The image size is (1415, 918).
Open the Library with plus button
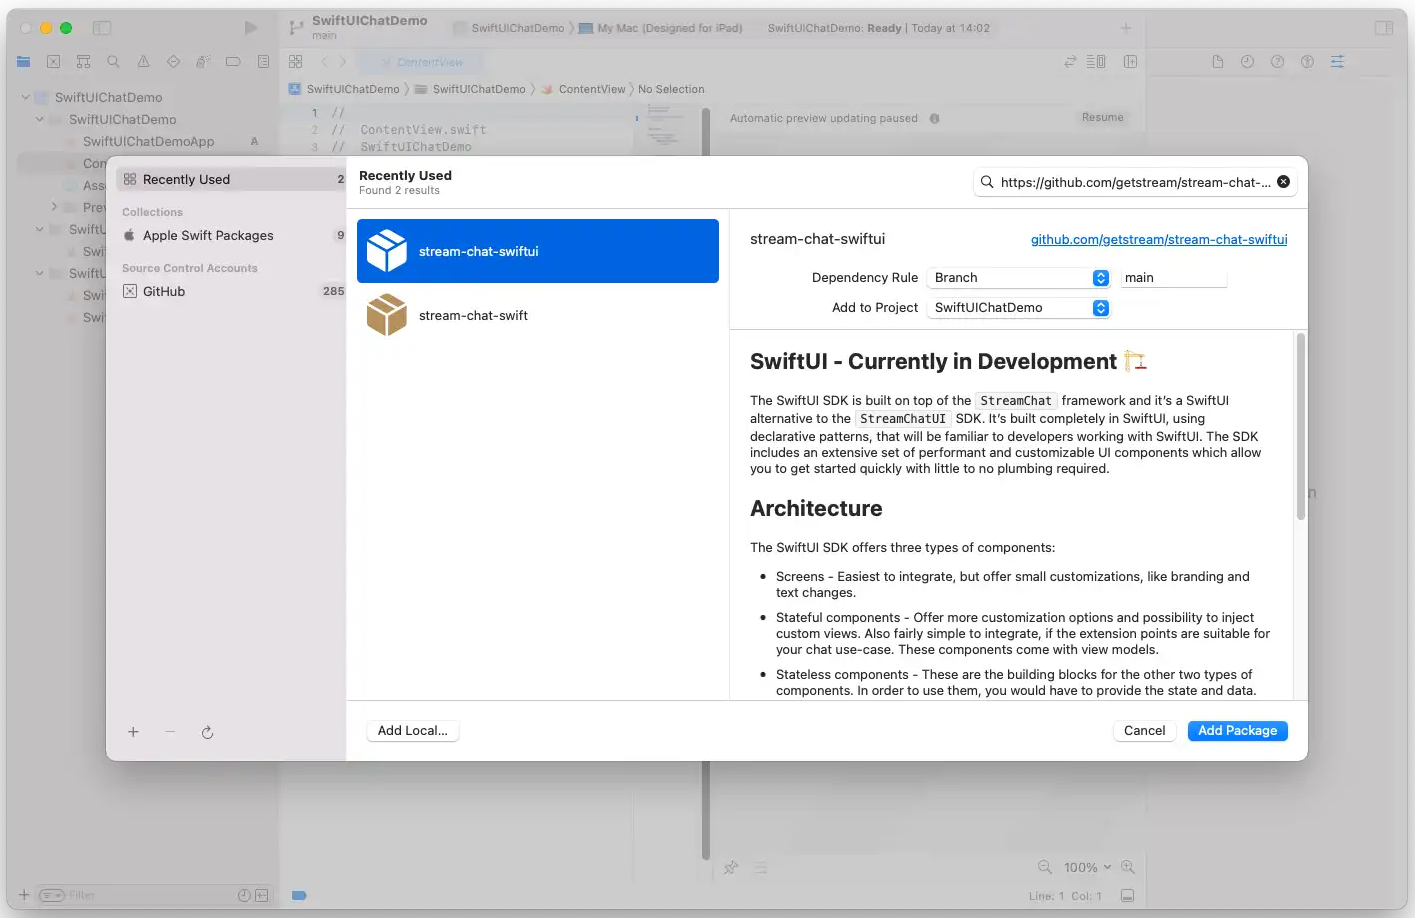pos(1126,28)
